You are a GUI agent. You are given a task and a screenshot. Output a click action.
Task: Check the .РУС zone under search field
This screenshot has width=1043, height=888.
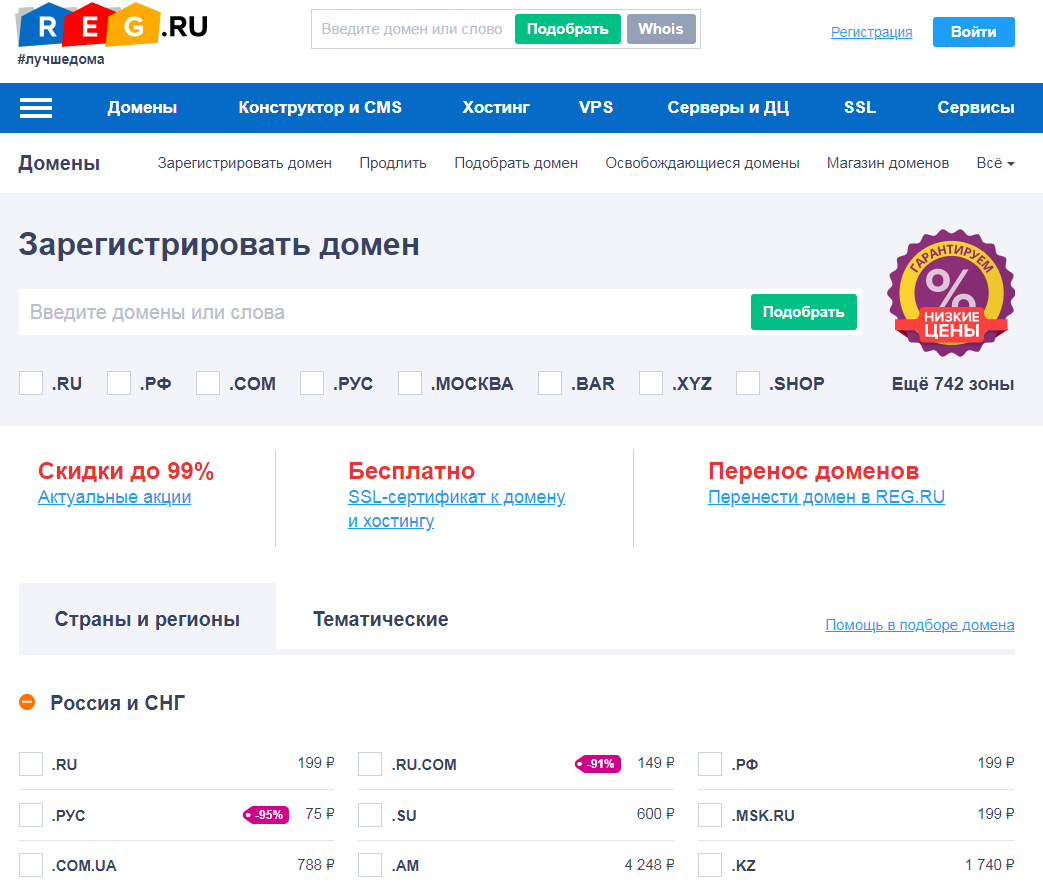[311, 383]
